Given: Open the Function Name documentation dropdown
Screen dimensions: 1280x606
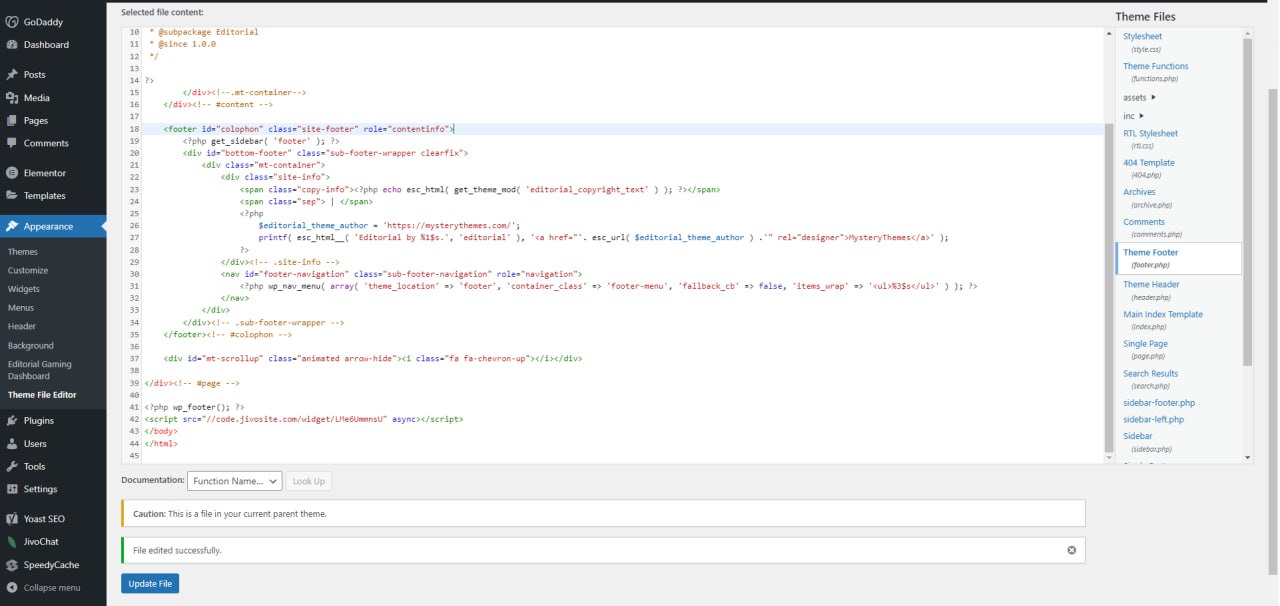Looking at the screenshot, I should tap(234, 481).
